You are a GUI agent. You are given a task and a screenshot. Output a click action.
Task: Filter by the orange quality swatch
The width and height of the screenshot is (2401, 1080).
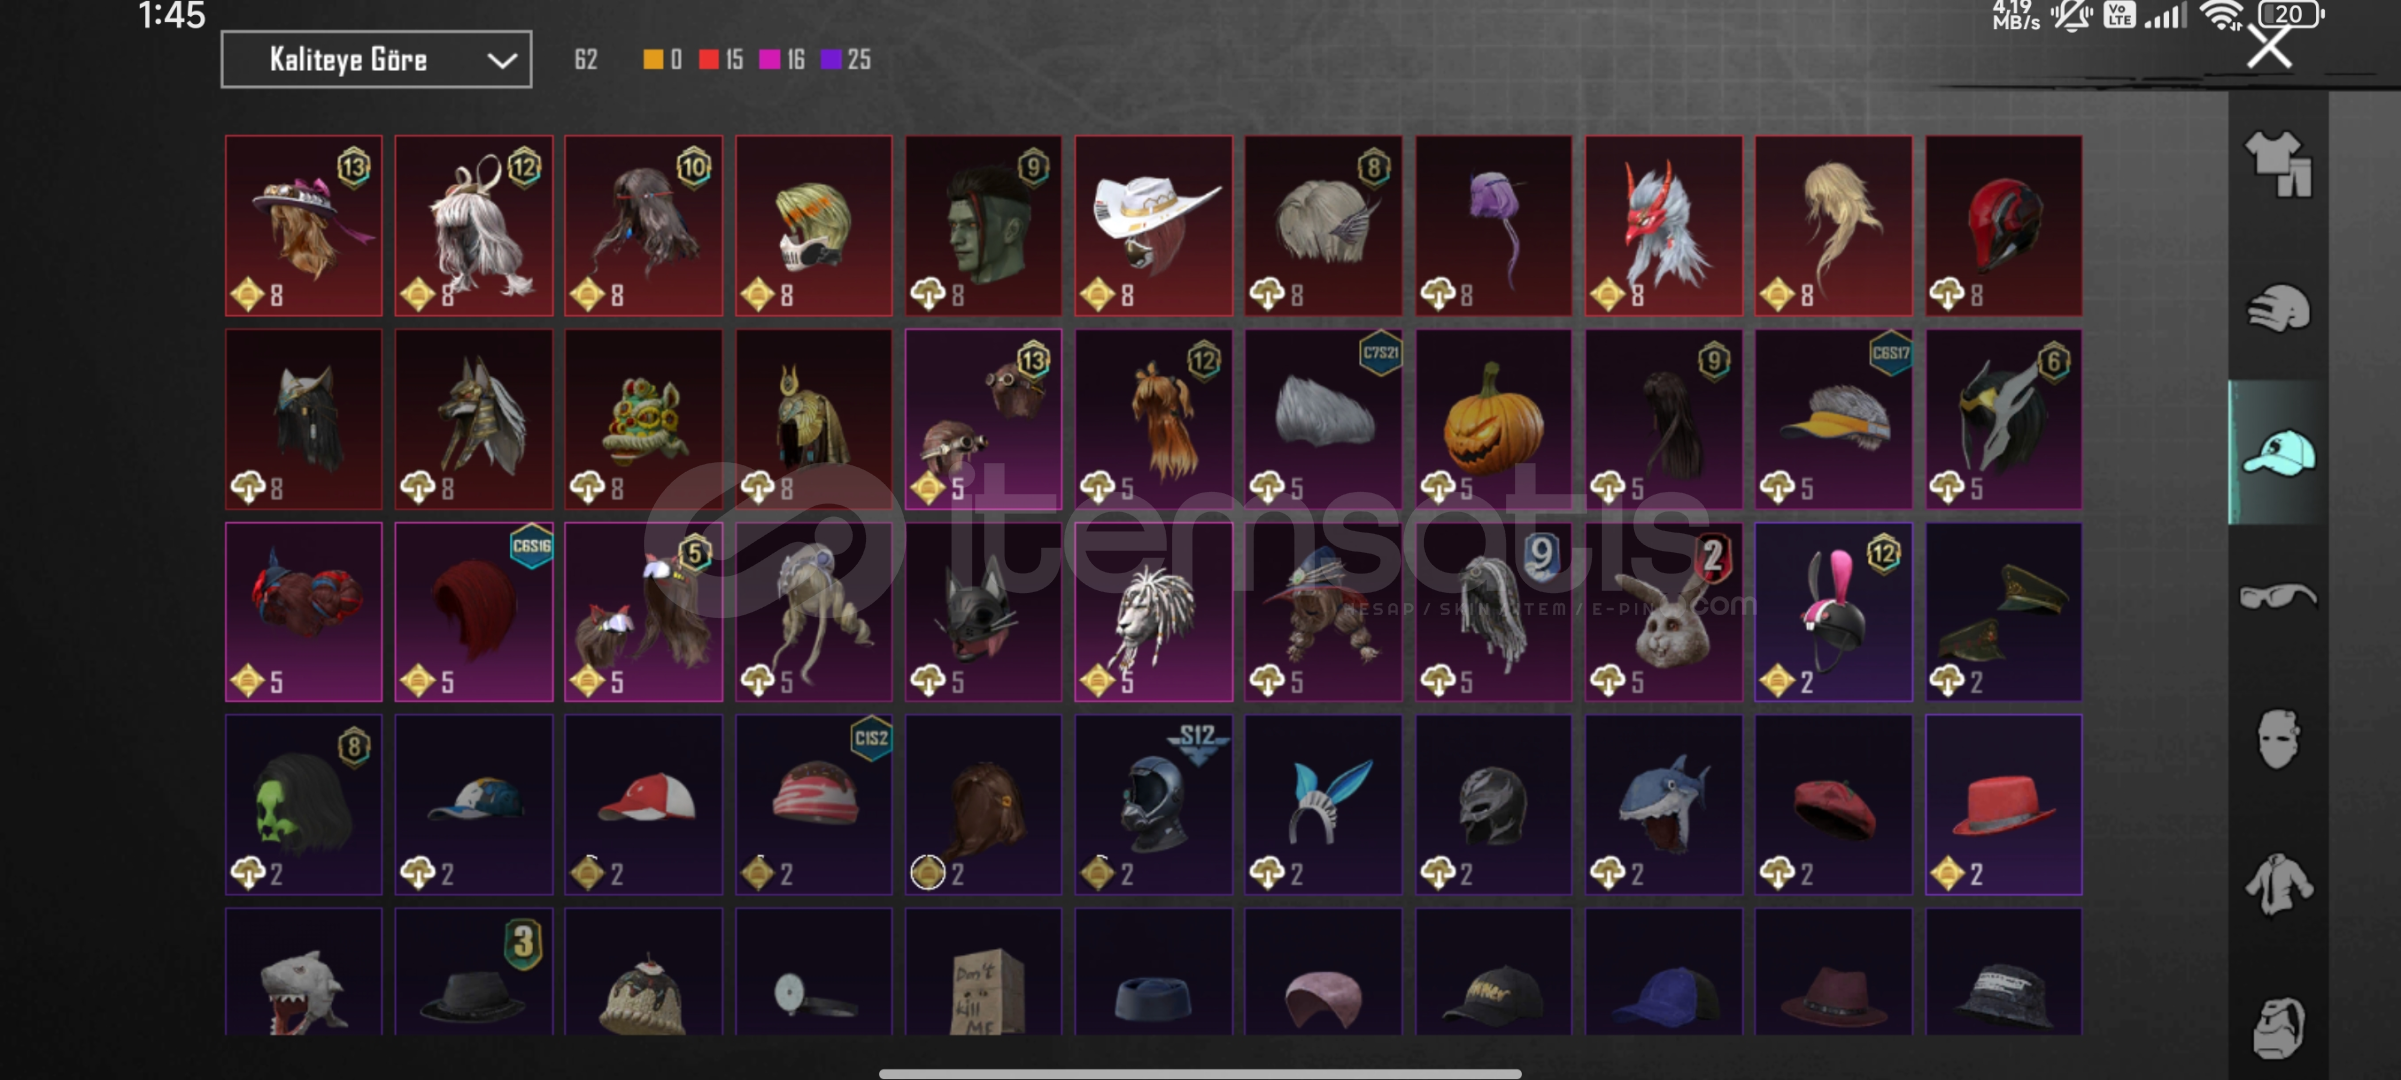pyautogui.click(x=661, y=60)
